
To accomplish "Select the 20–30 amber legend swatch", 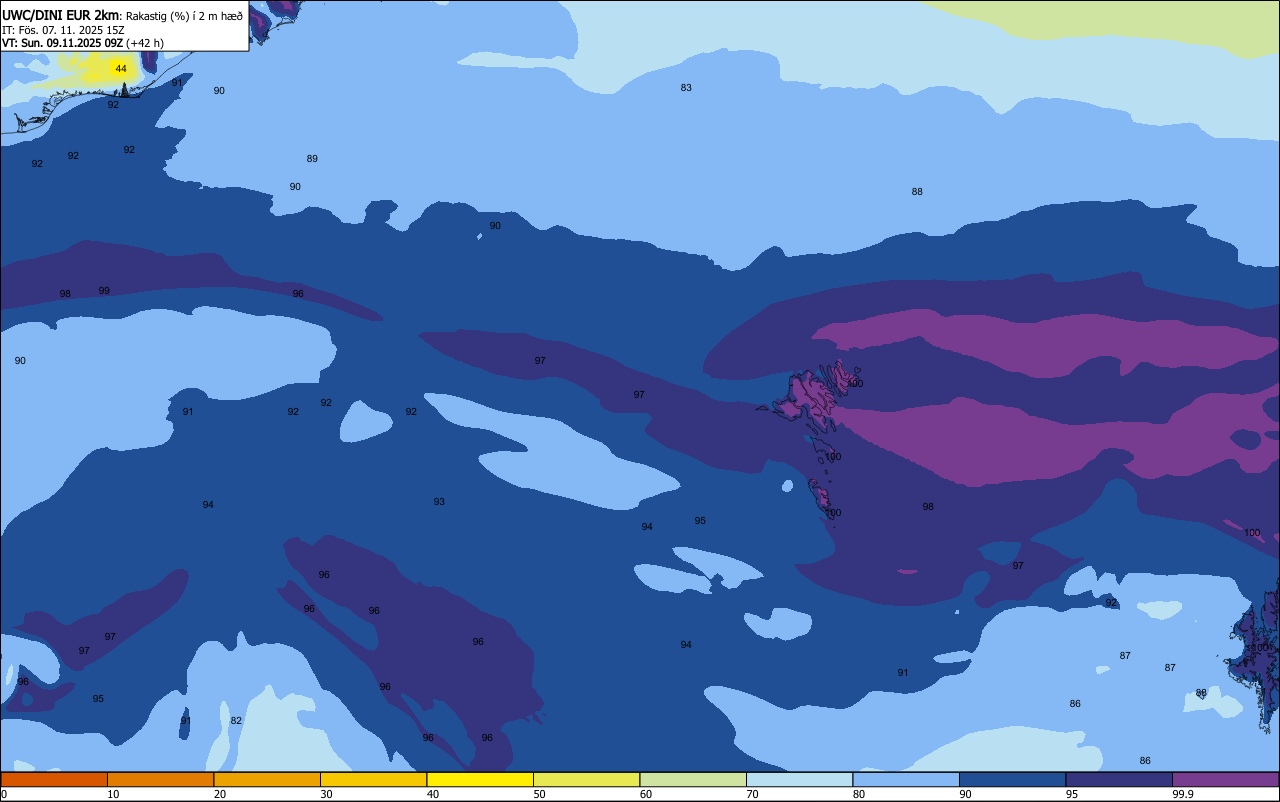I will 267,779.
